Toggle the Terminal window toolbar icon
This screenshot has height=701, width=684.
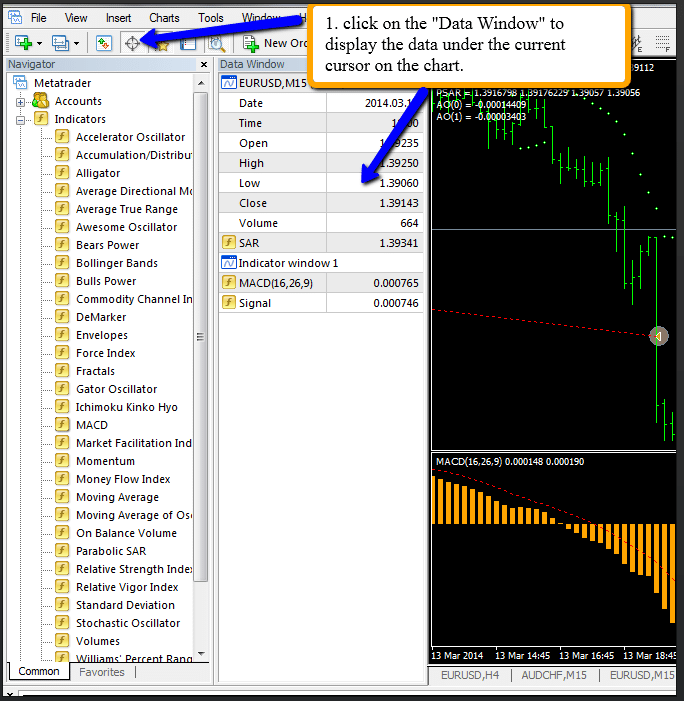[188, 43]
